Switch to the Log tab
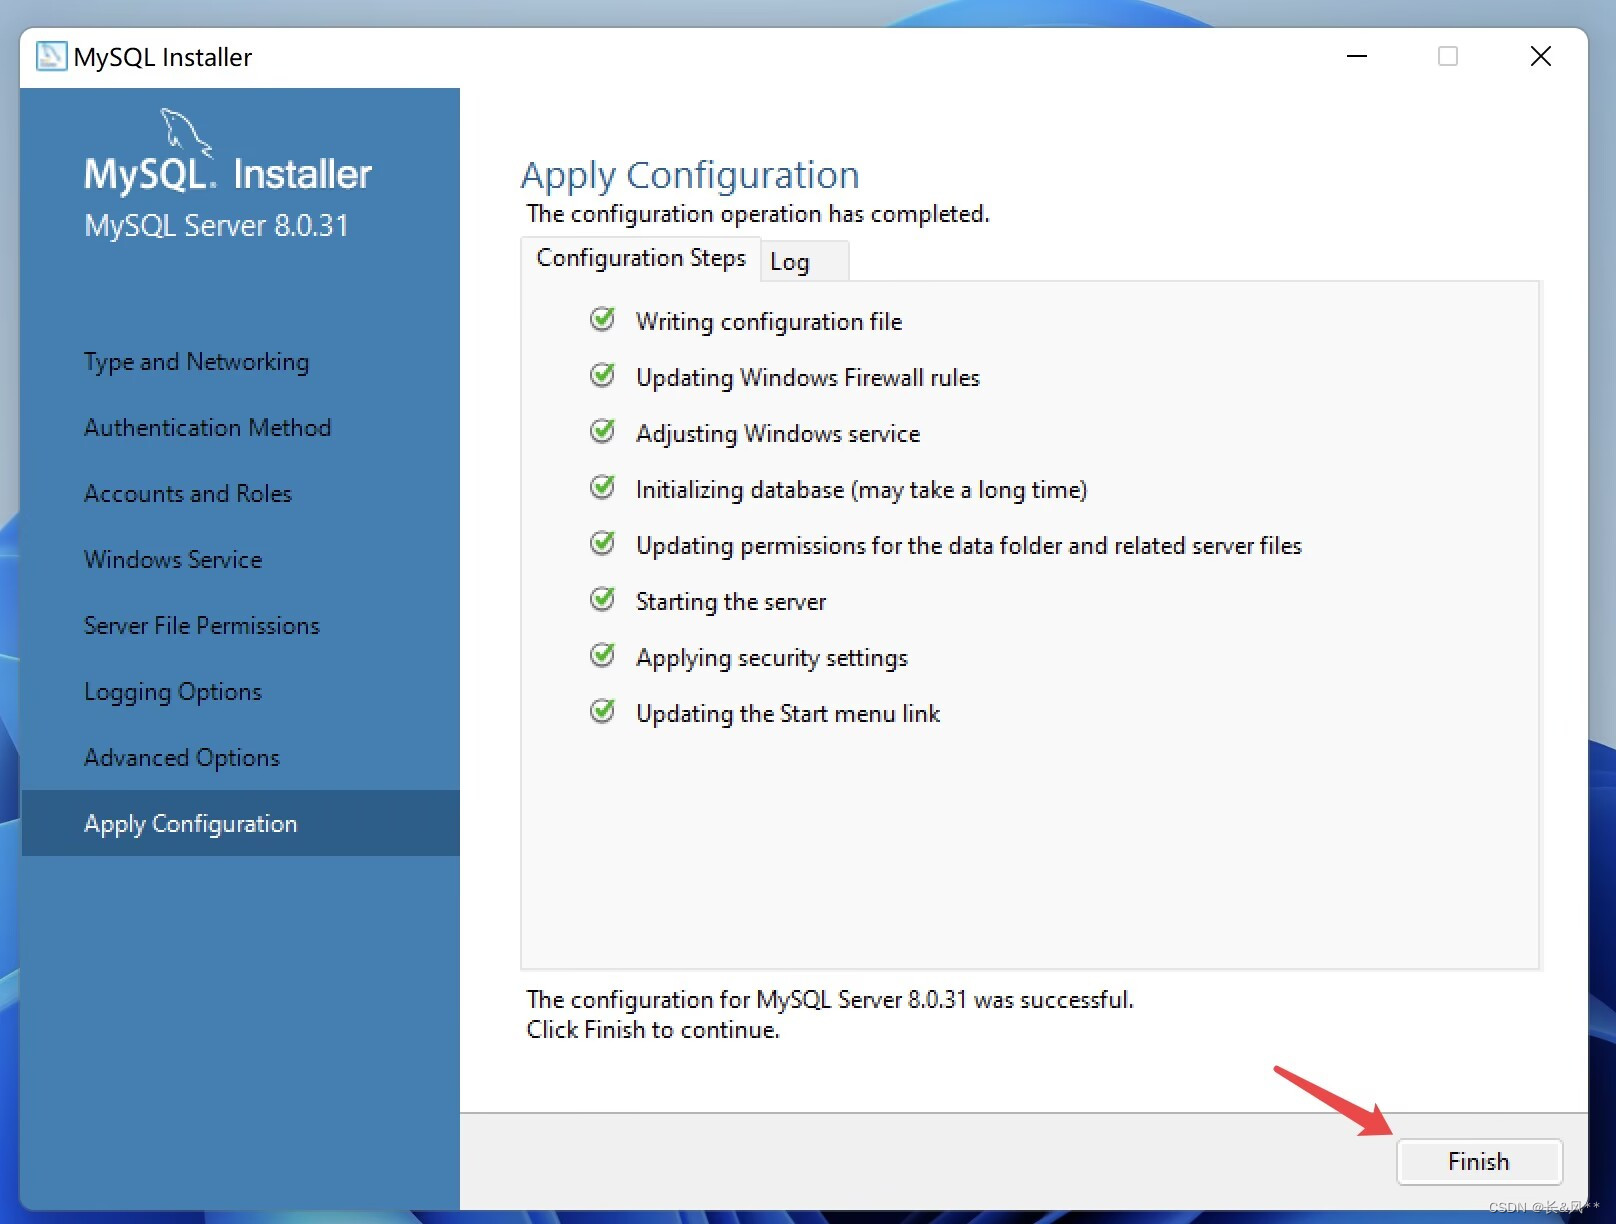The height and width of the screenshot is (1224, 1616). coord(803,262)
